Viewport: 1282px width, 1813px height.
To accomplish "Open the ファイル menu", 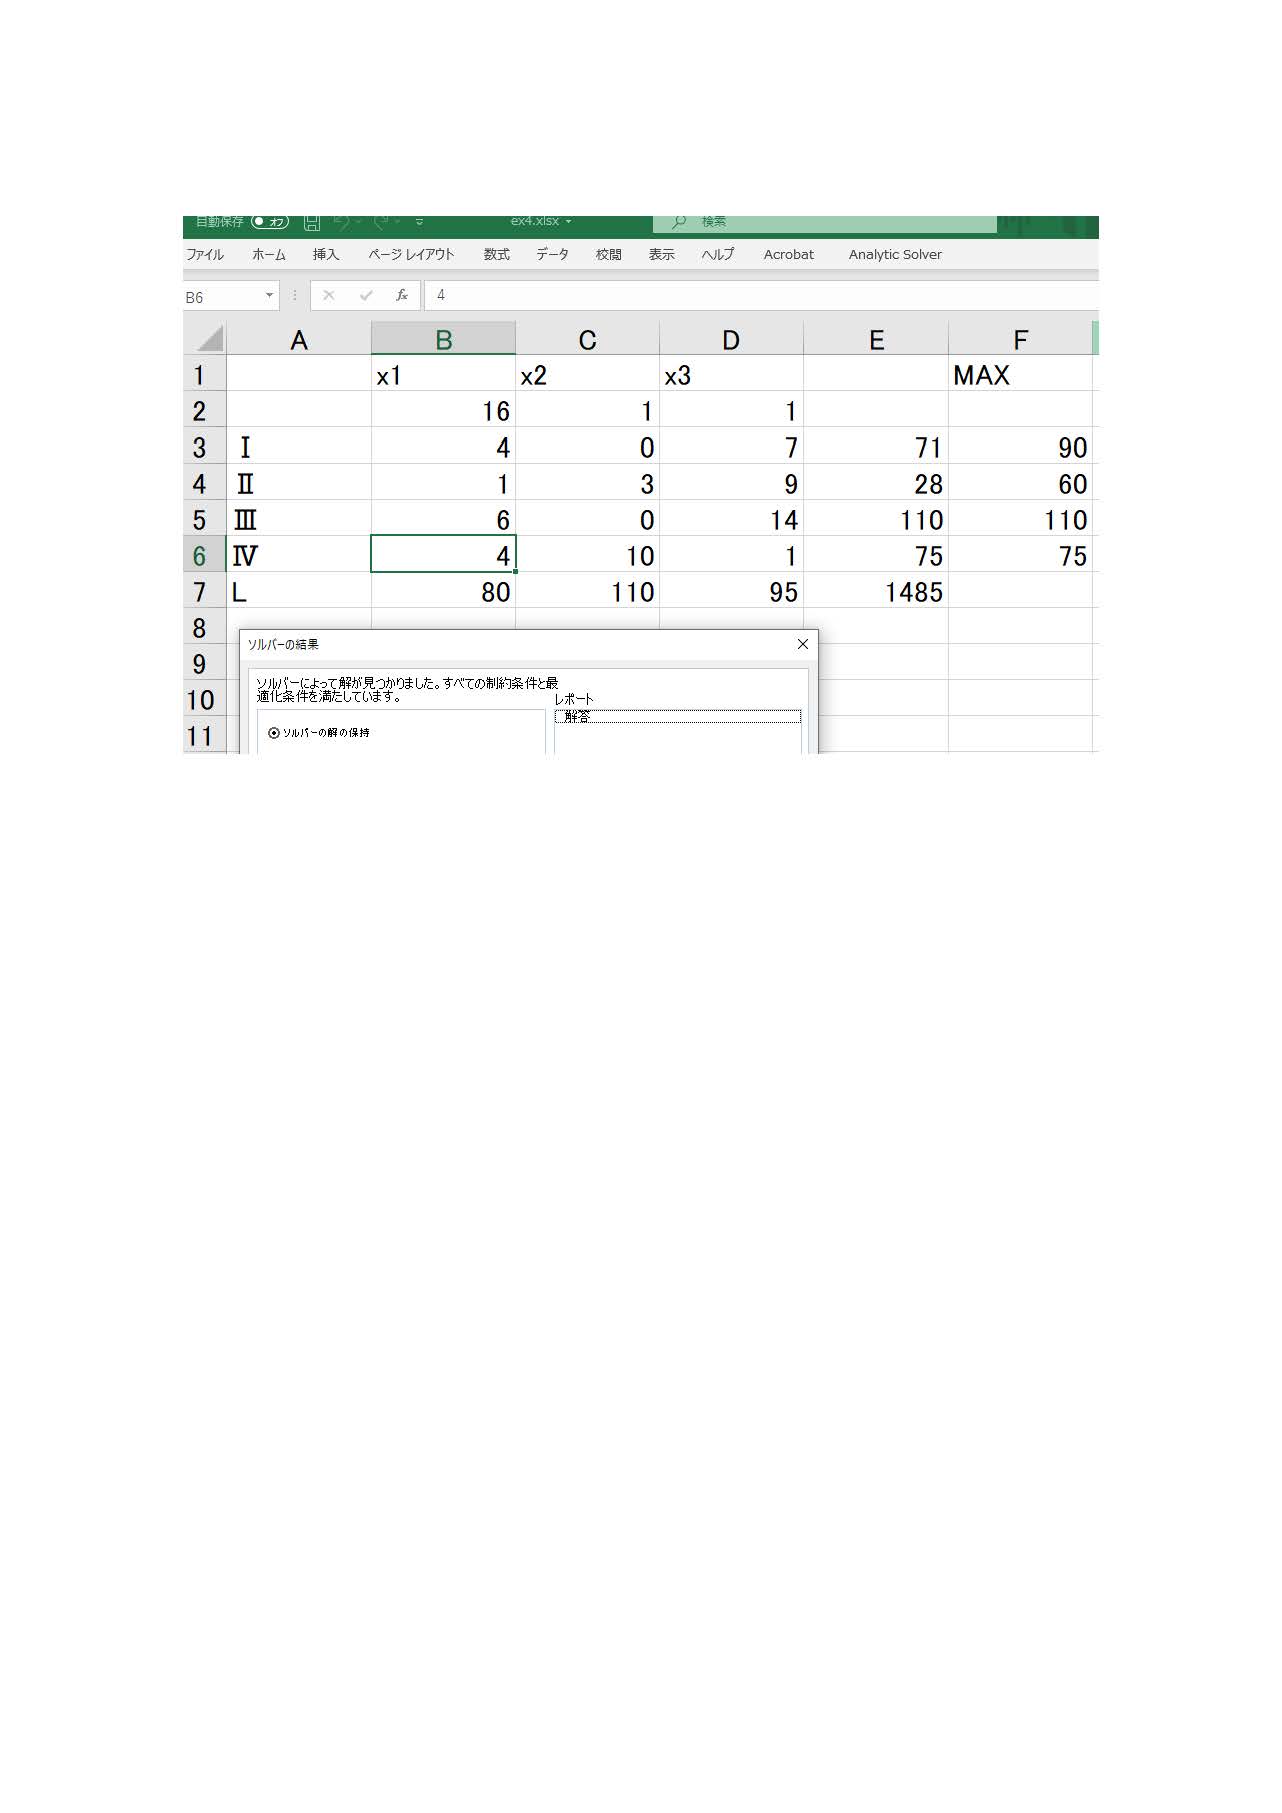I will tap(205, 255).
